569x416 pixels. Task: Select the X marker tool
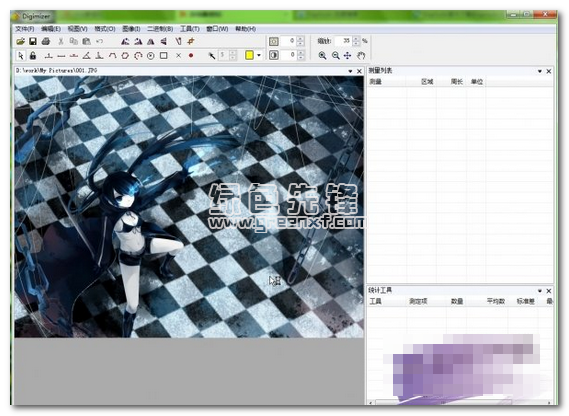coord(178,56)
